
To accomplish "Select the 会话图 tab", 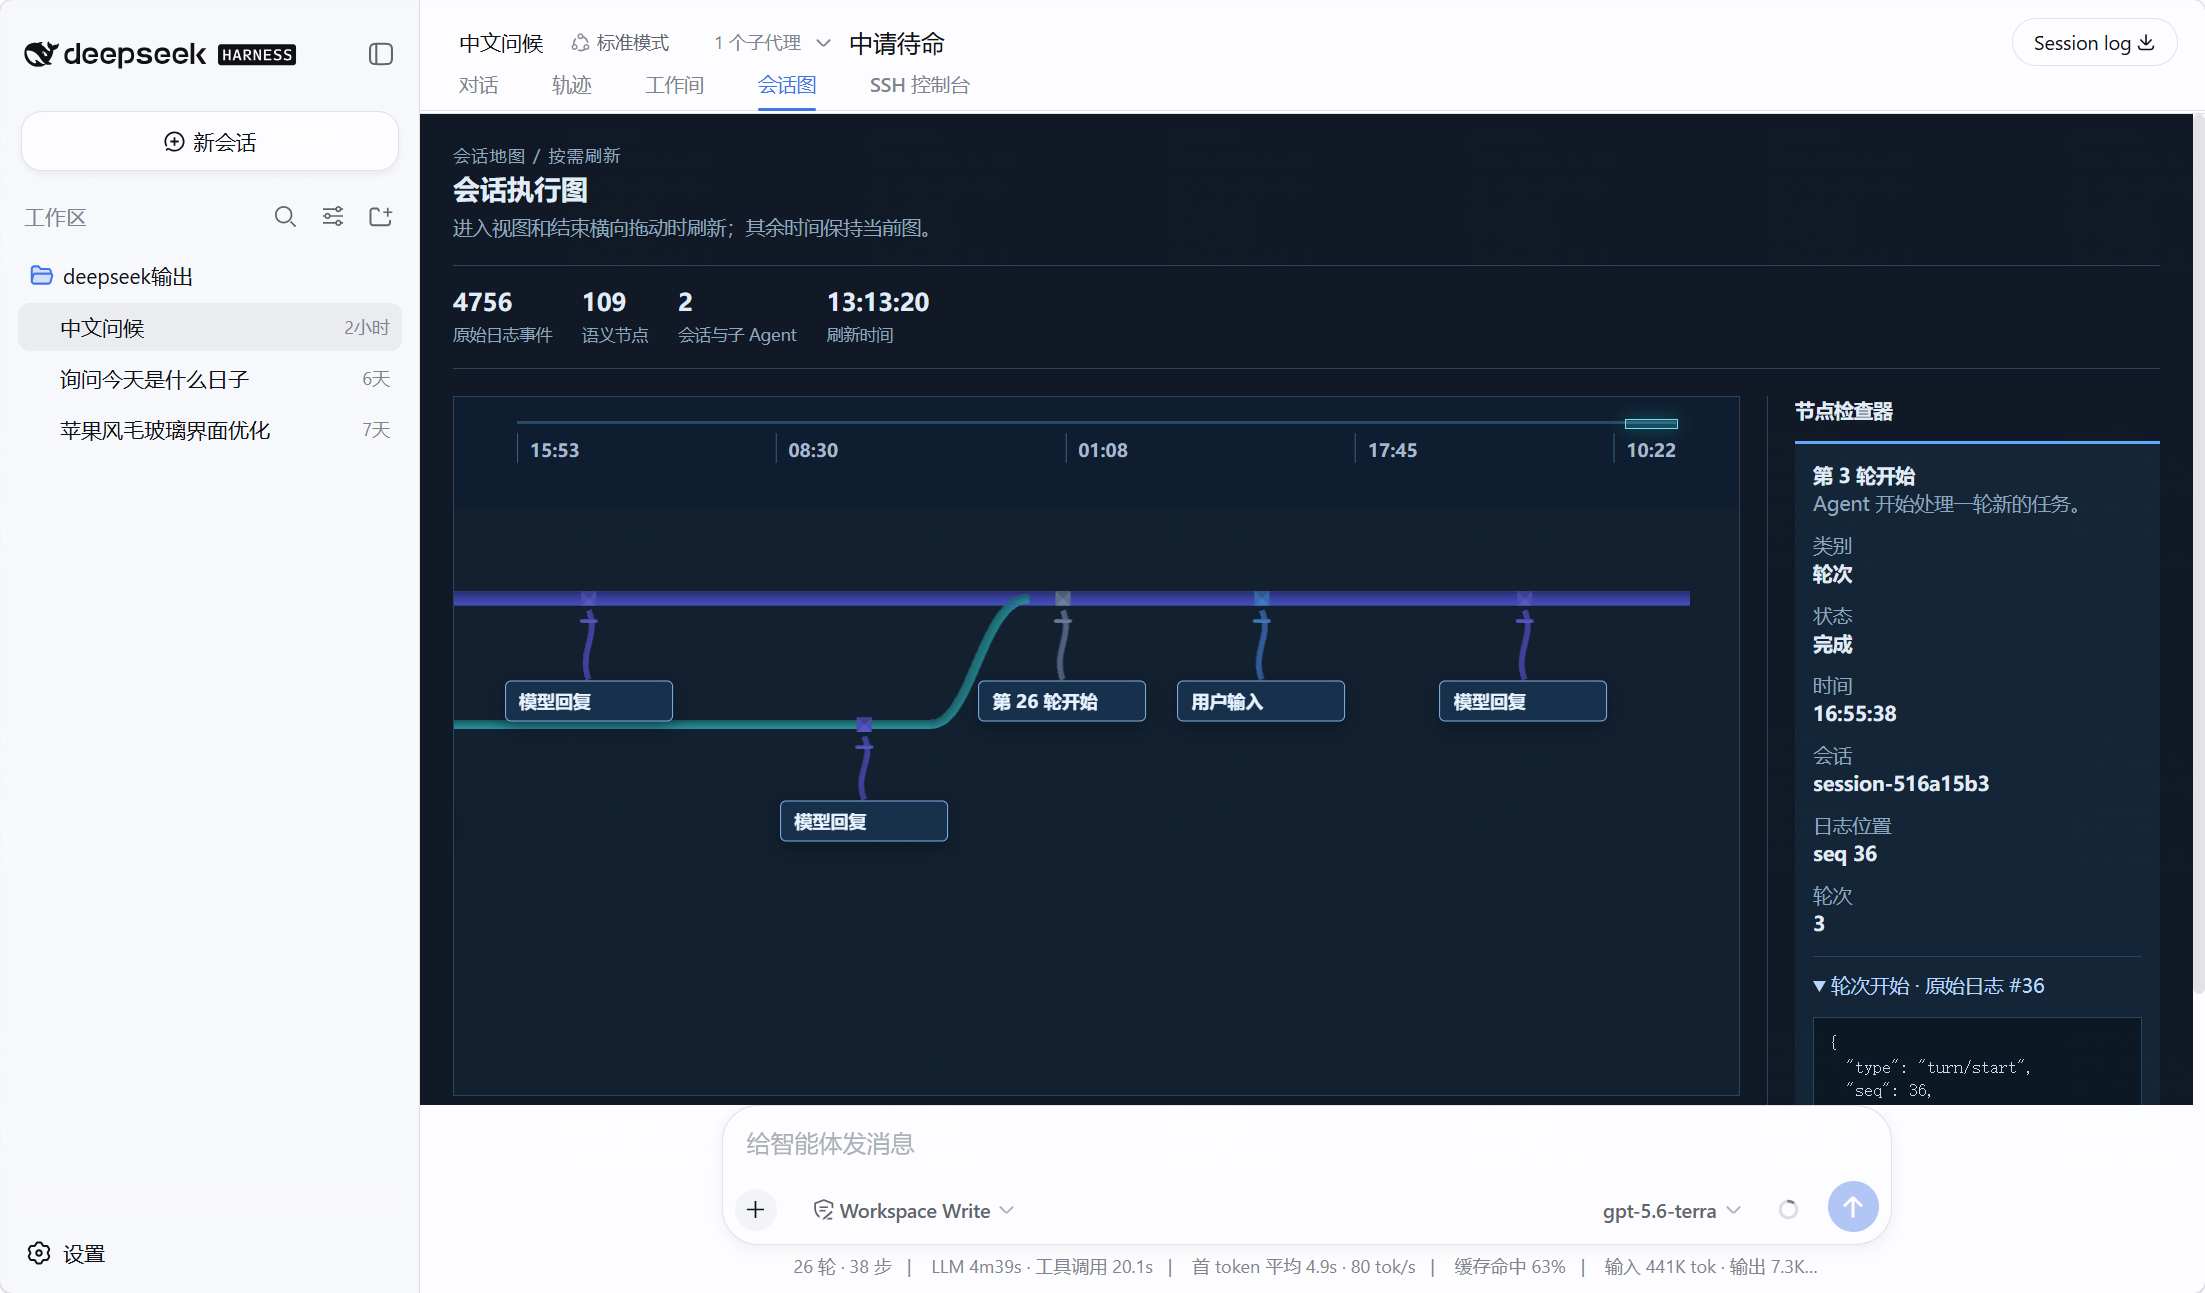I will 787,85.
